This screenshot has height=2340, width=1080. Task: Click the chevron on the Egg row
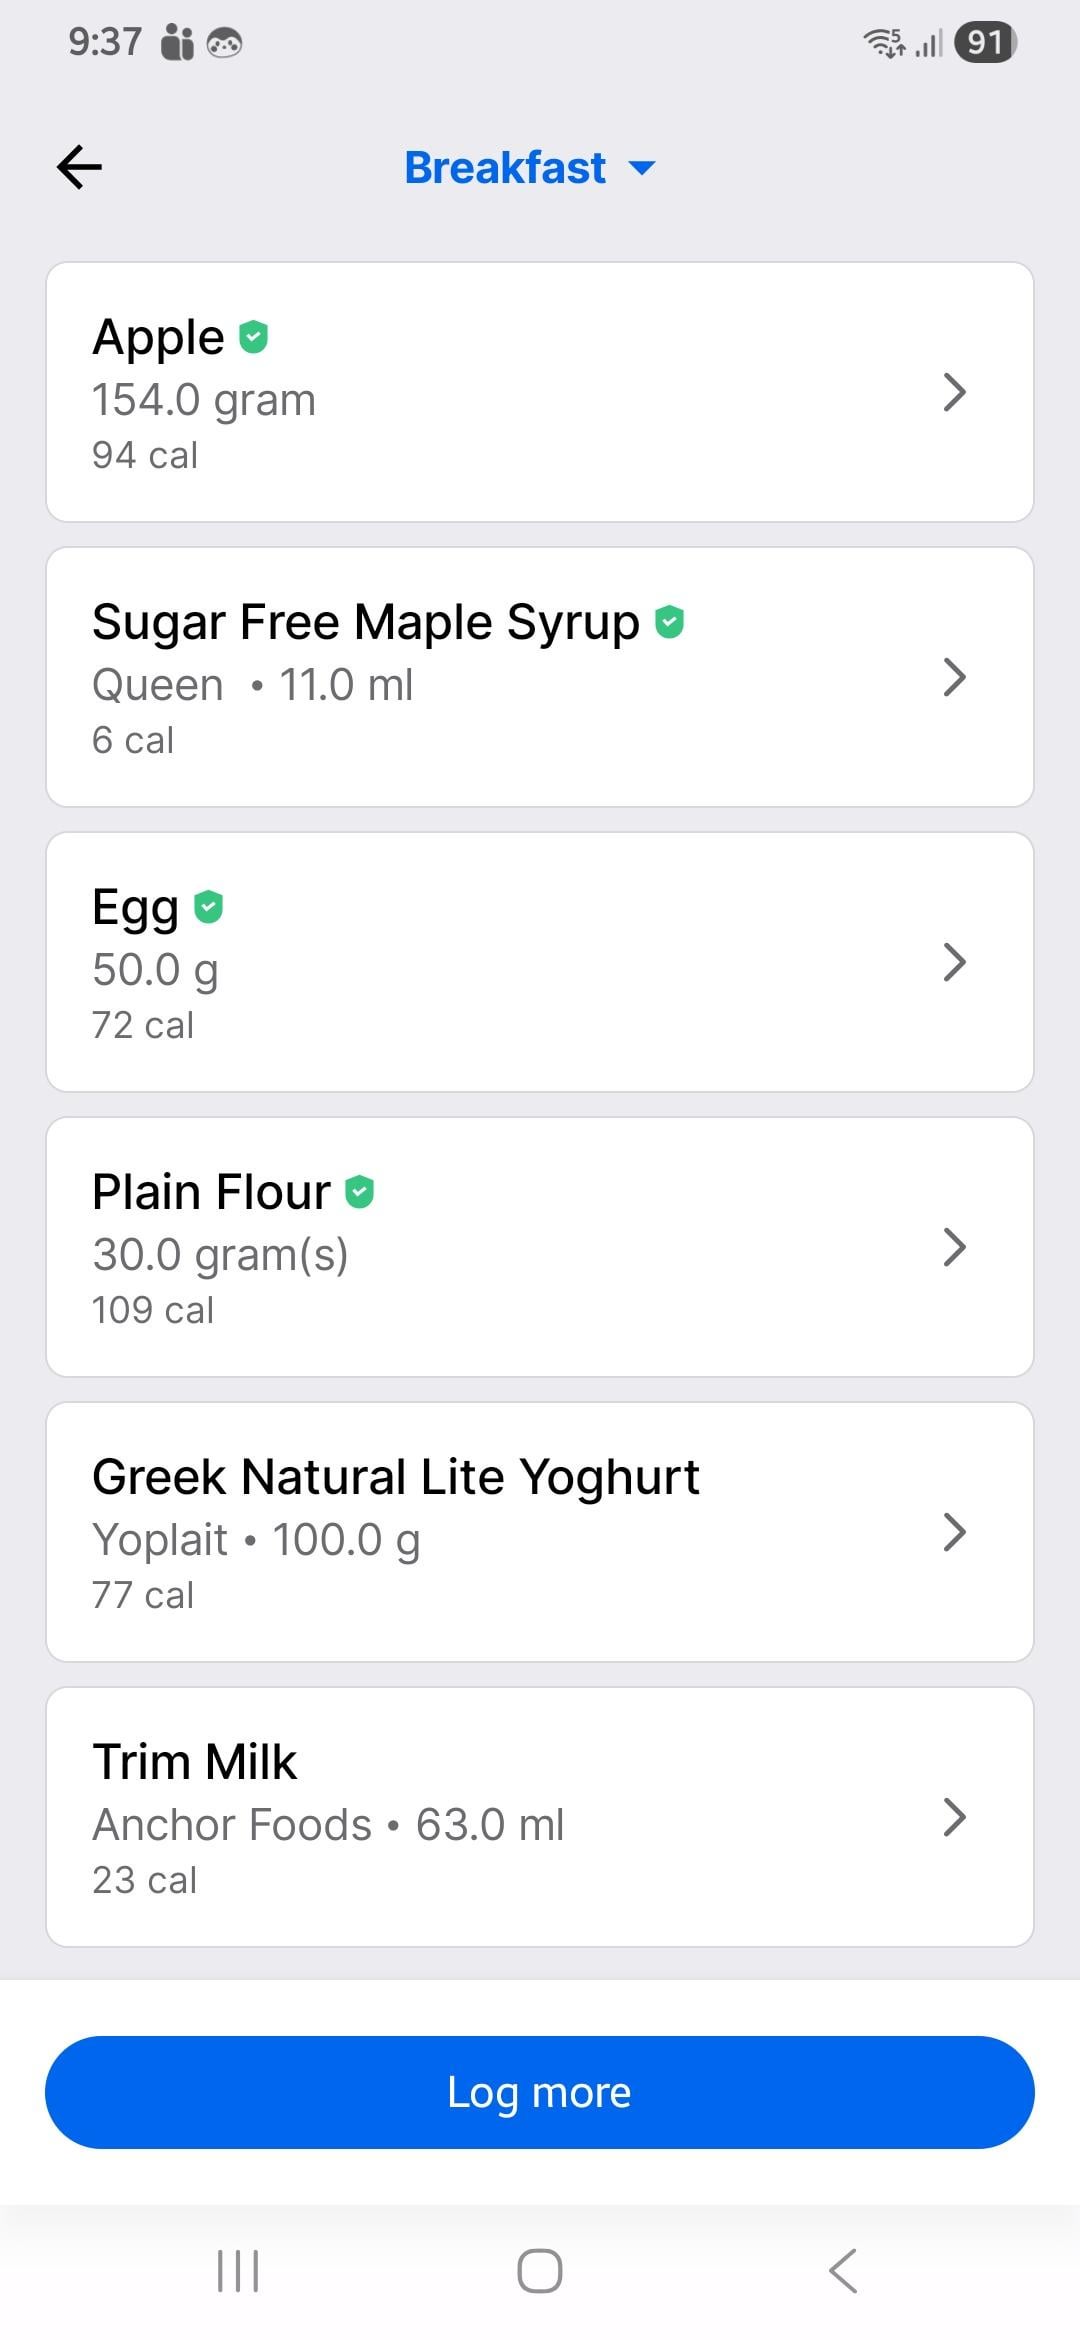(955, 962)
